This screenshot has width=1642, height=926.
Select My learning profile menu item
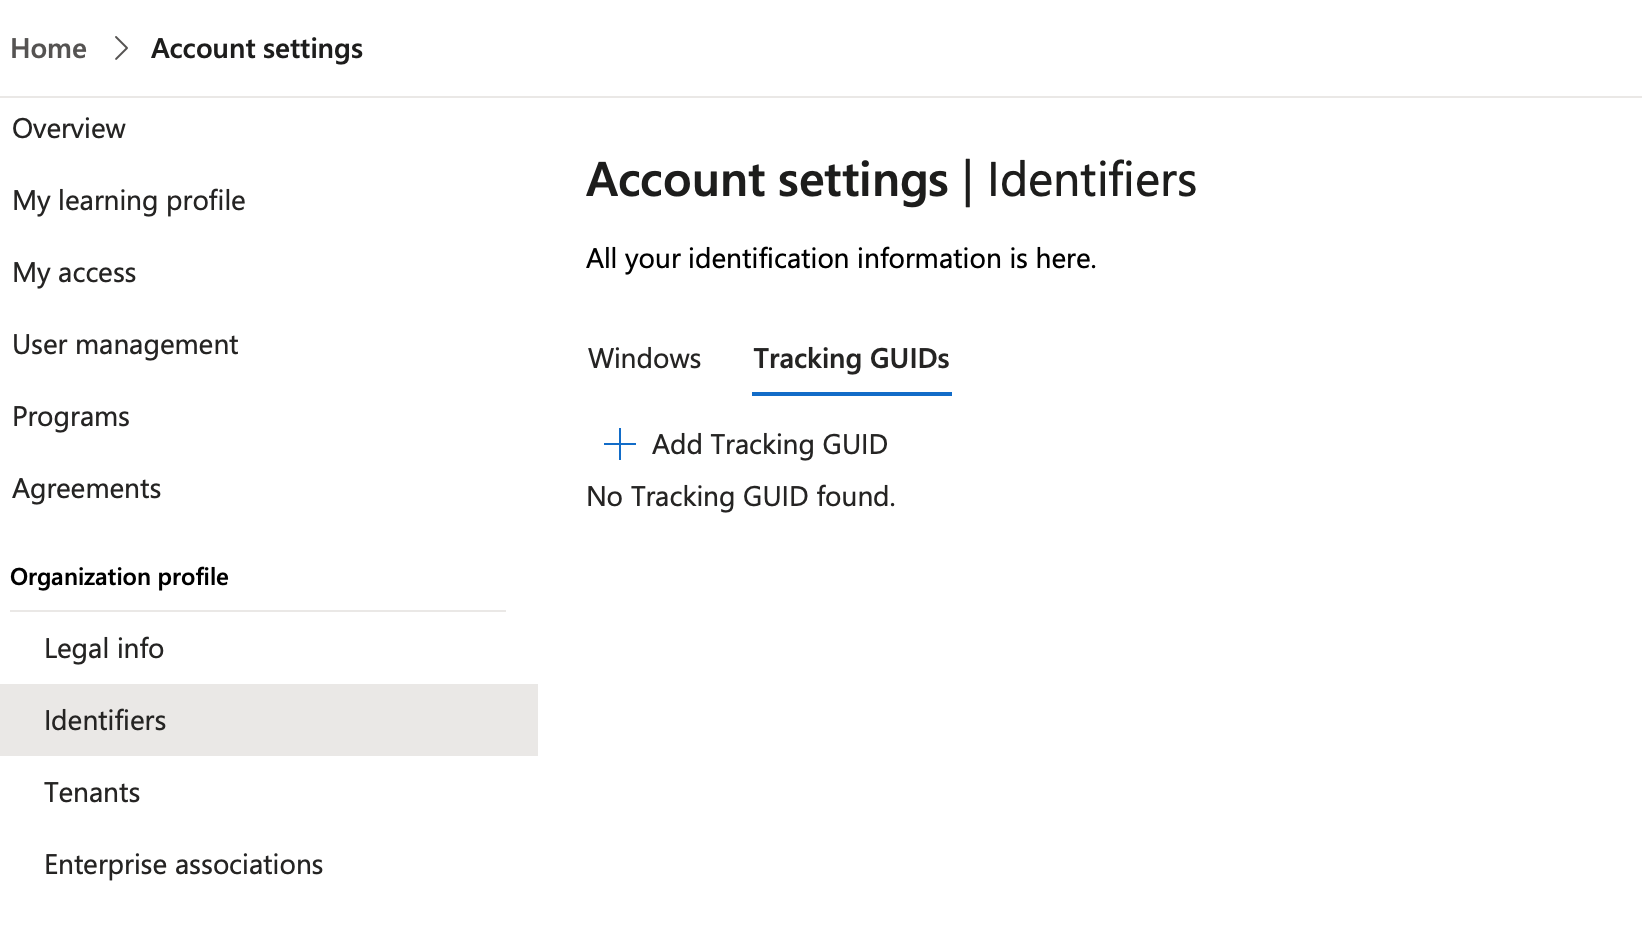[129, 201]
